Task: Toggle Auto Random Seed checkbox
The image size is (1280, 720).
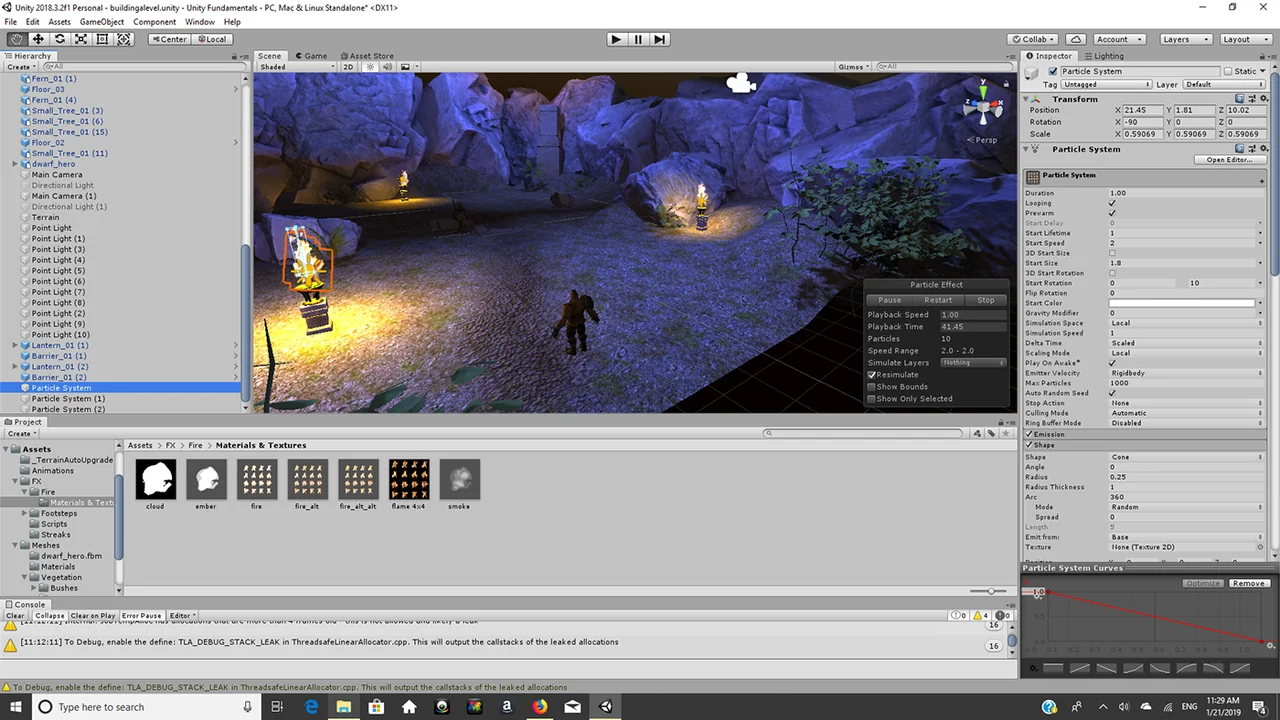Action: 1112,393
